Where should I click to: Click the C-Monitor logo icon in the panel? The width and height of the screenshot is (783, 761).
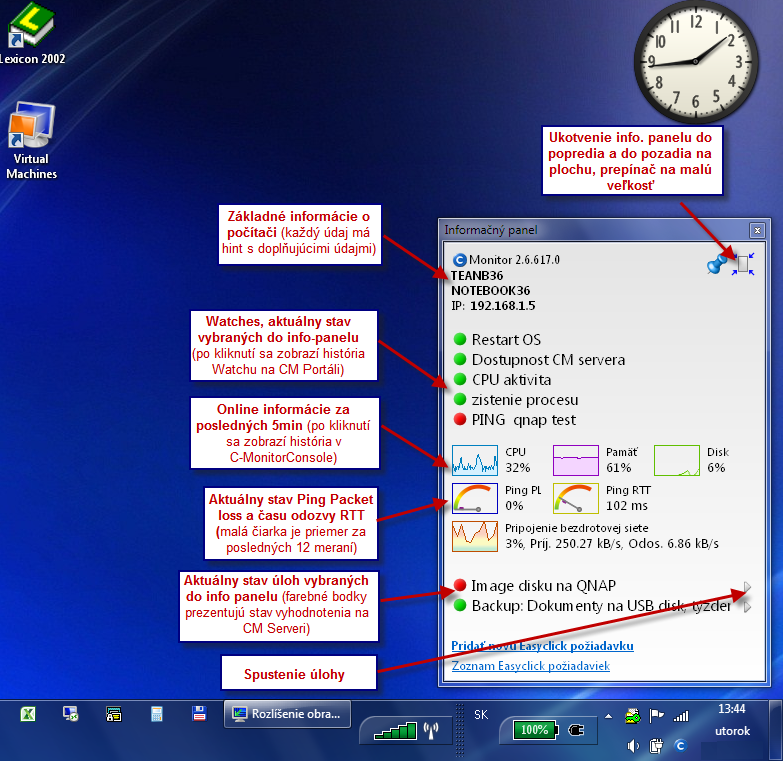[x=459, y=260]
